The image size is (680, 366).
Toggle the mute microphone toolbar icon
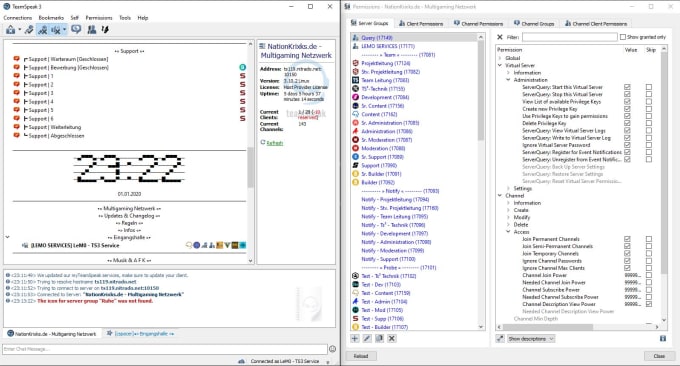coord(42,29)
